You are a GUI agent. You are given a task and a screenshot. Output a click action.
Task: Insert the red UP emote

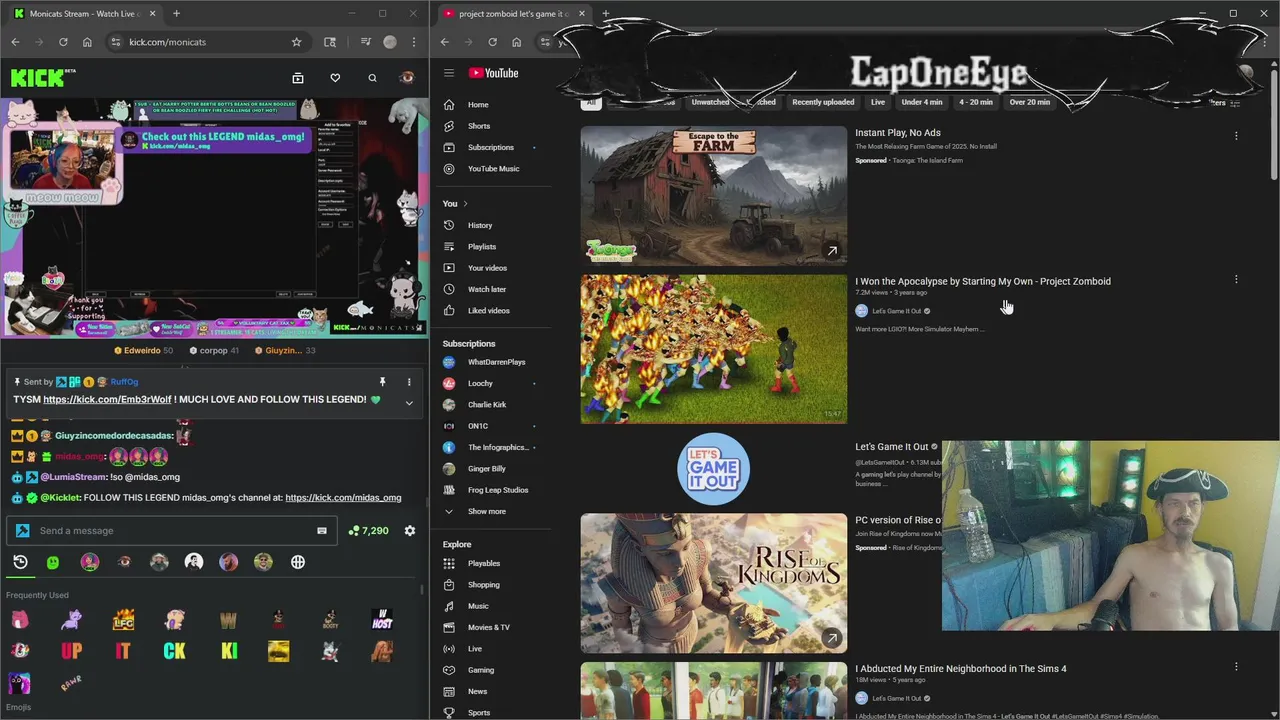[x=71, y=651]
